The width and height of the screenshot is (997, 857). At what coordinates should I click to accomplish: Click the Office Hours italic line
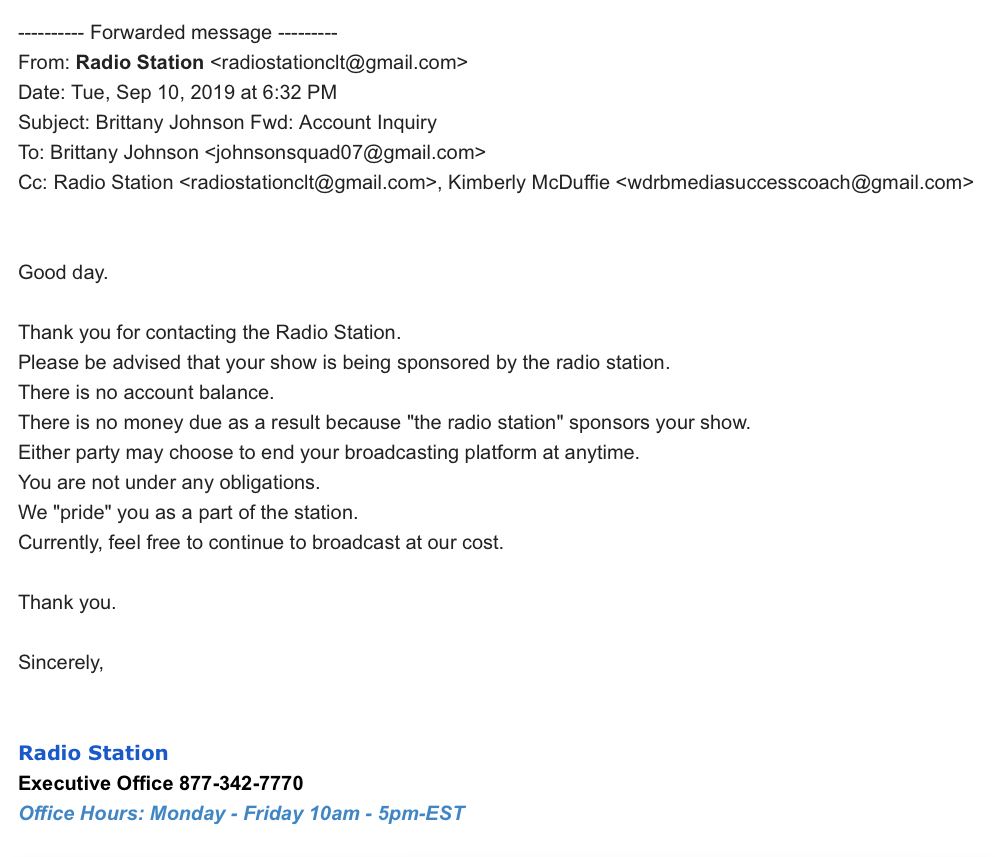coord(242,814)
